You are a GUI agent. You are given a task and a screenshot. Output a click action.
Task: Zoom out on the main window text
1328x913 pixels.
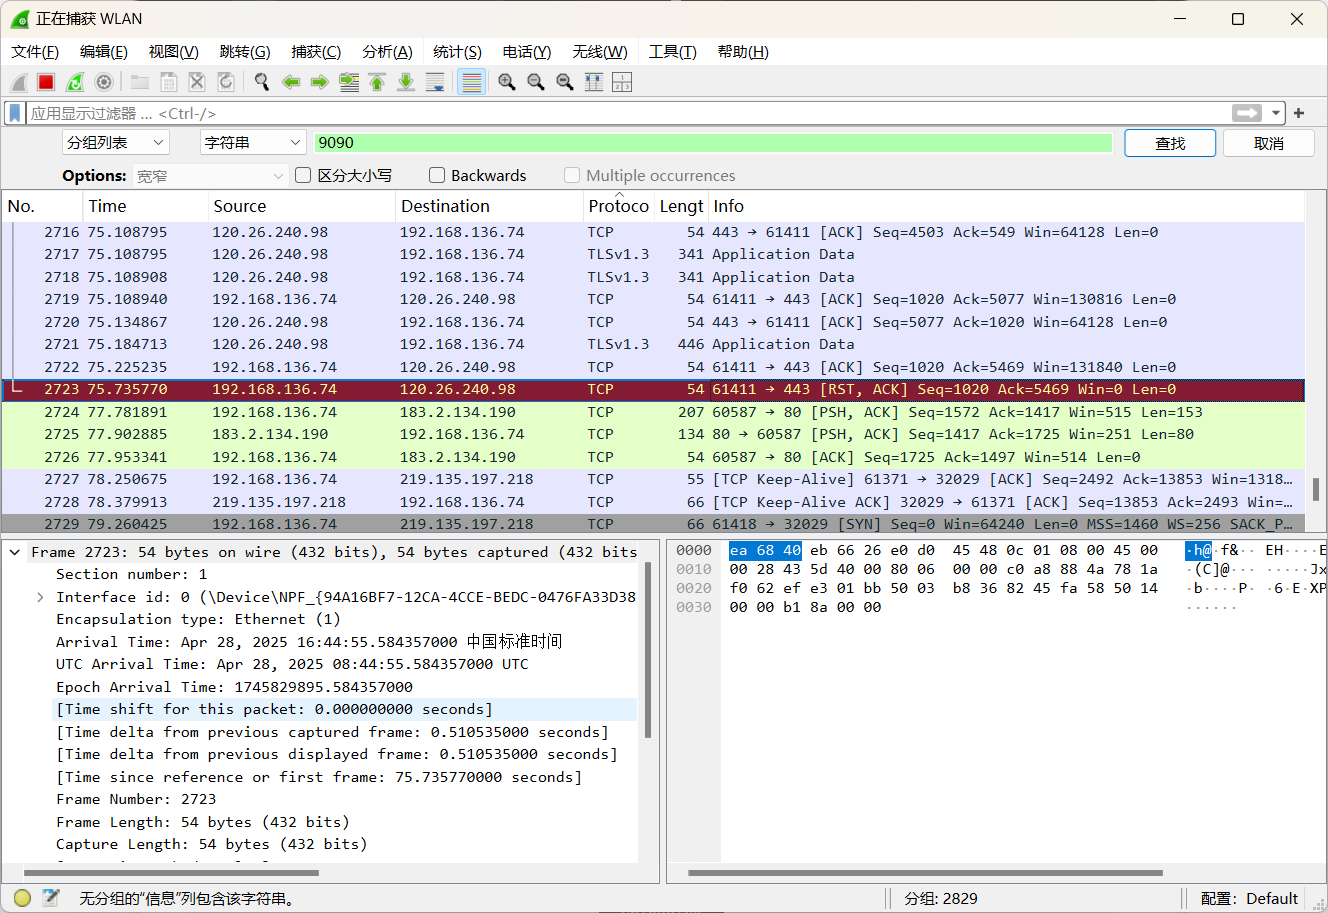[536, 82]
